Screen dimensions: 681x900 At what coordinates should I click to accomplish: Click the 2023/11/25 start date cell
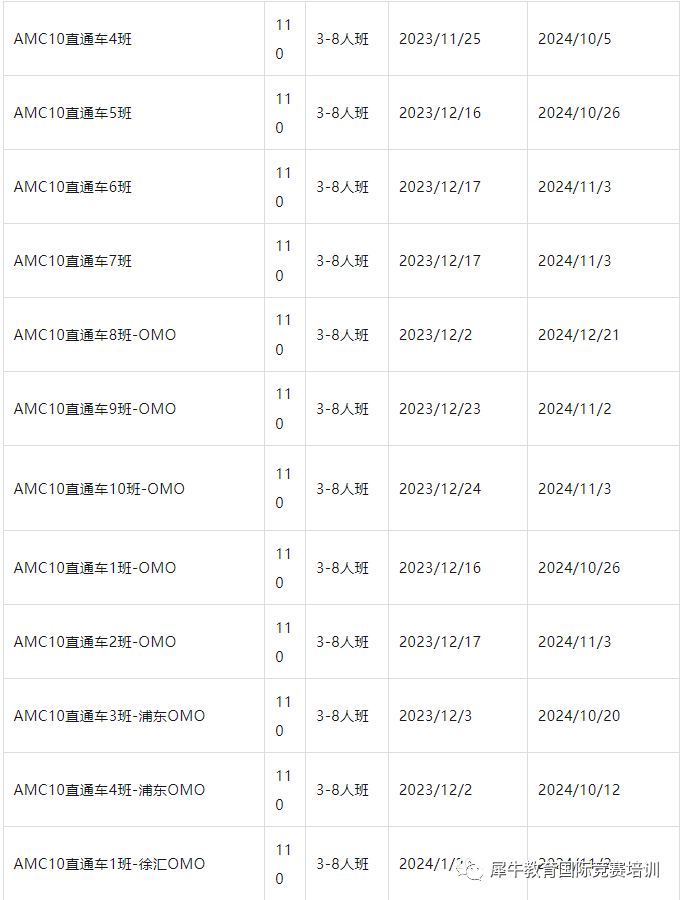pos(440,39)
